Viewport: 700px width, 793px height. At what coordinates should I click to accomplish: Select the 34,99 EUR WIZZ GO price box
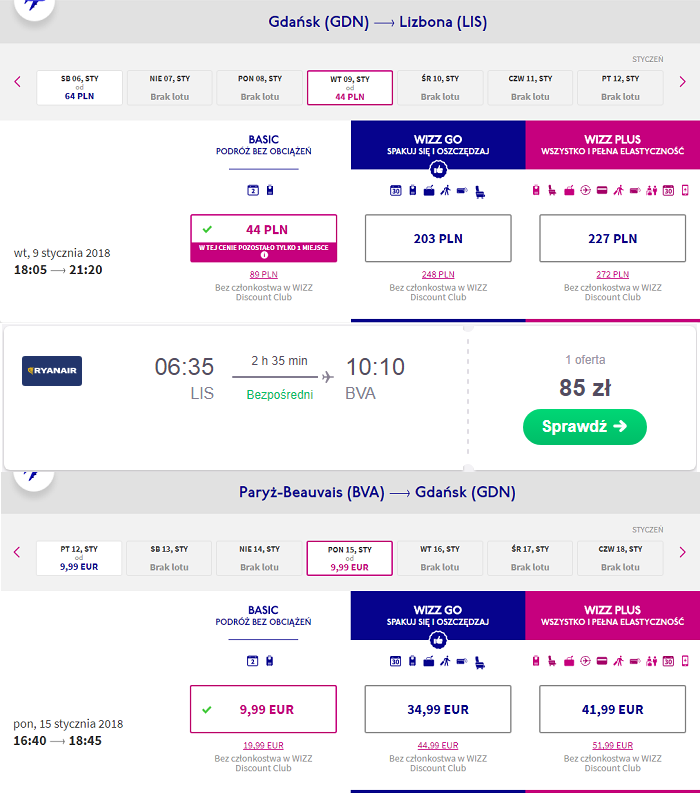(x=438, y=709)
